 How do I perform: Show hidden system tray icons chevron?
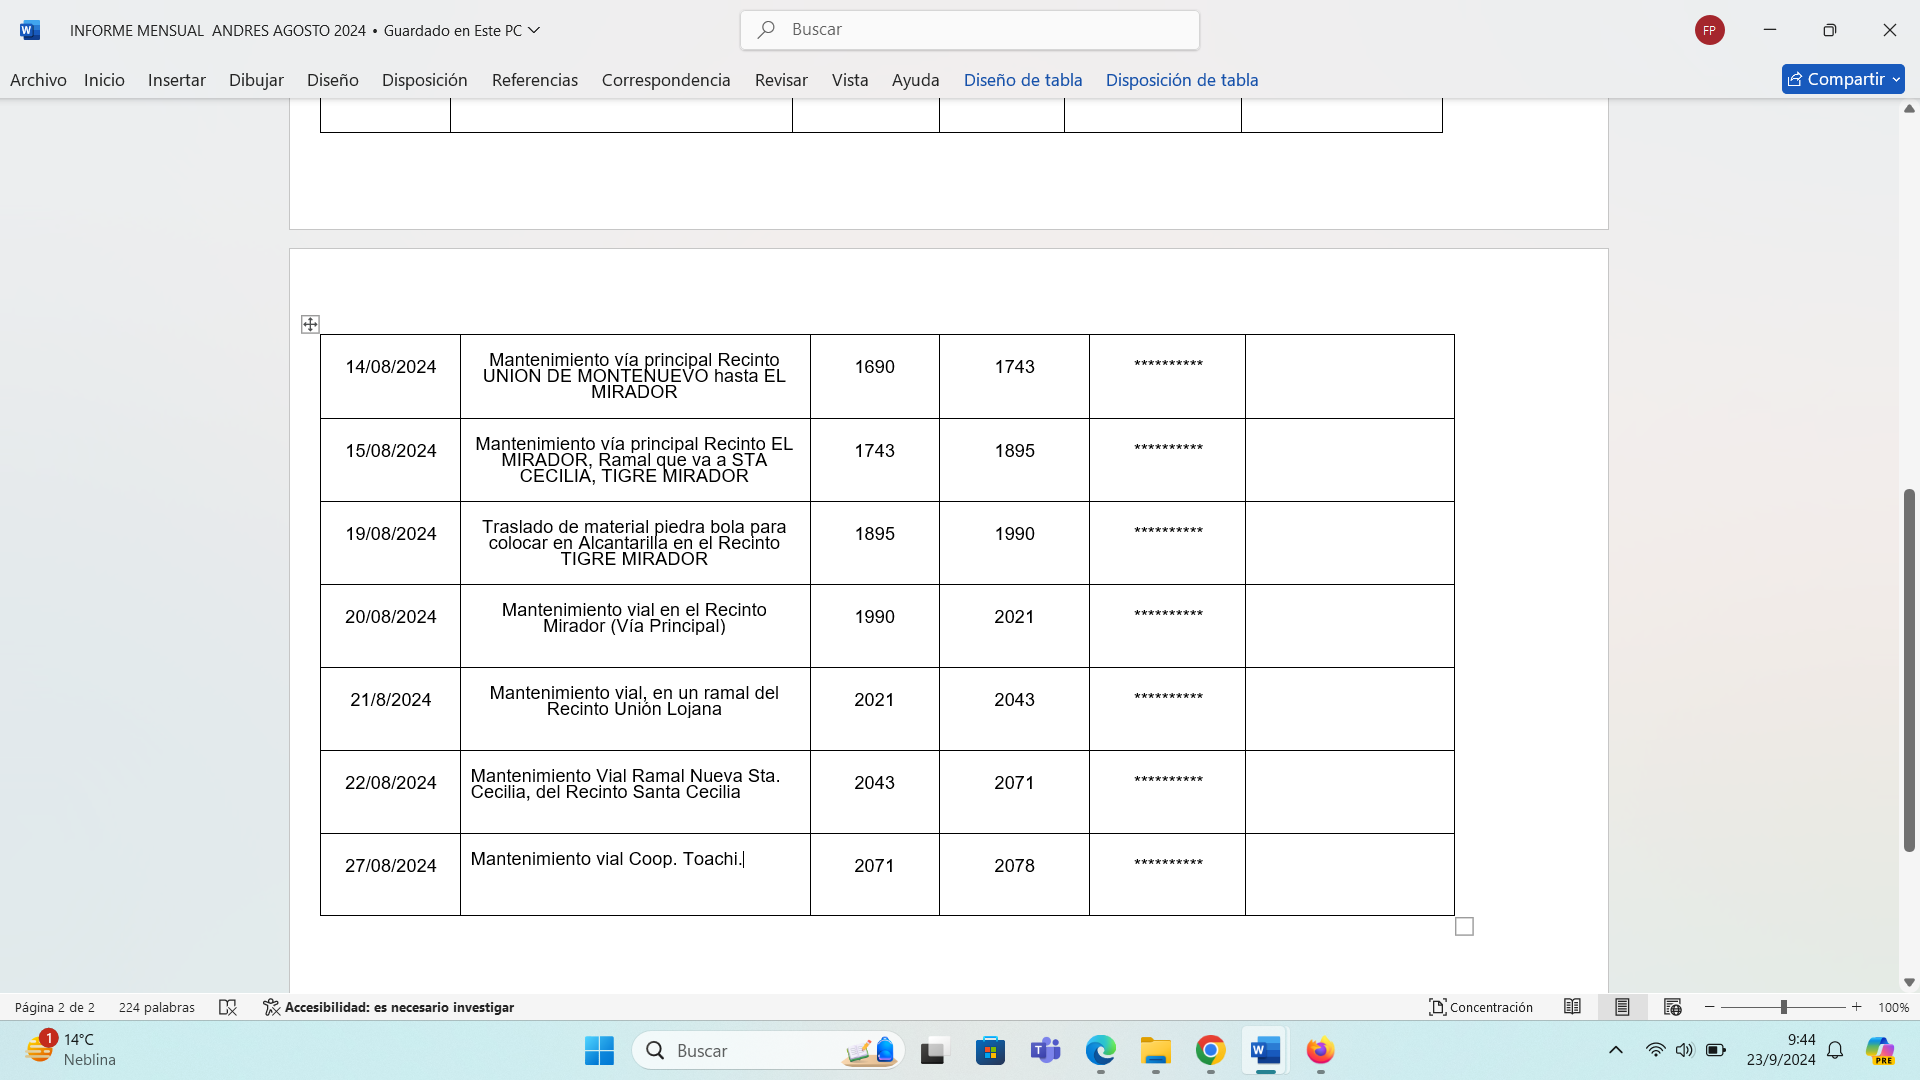(1616, 1050)
